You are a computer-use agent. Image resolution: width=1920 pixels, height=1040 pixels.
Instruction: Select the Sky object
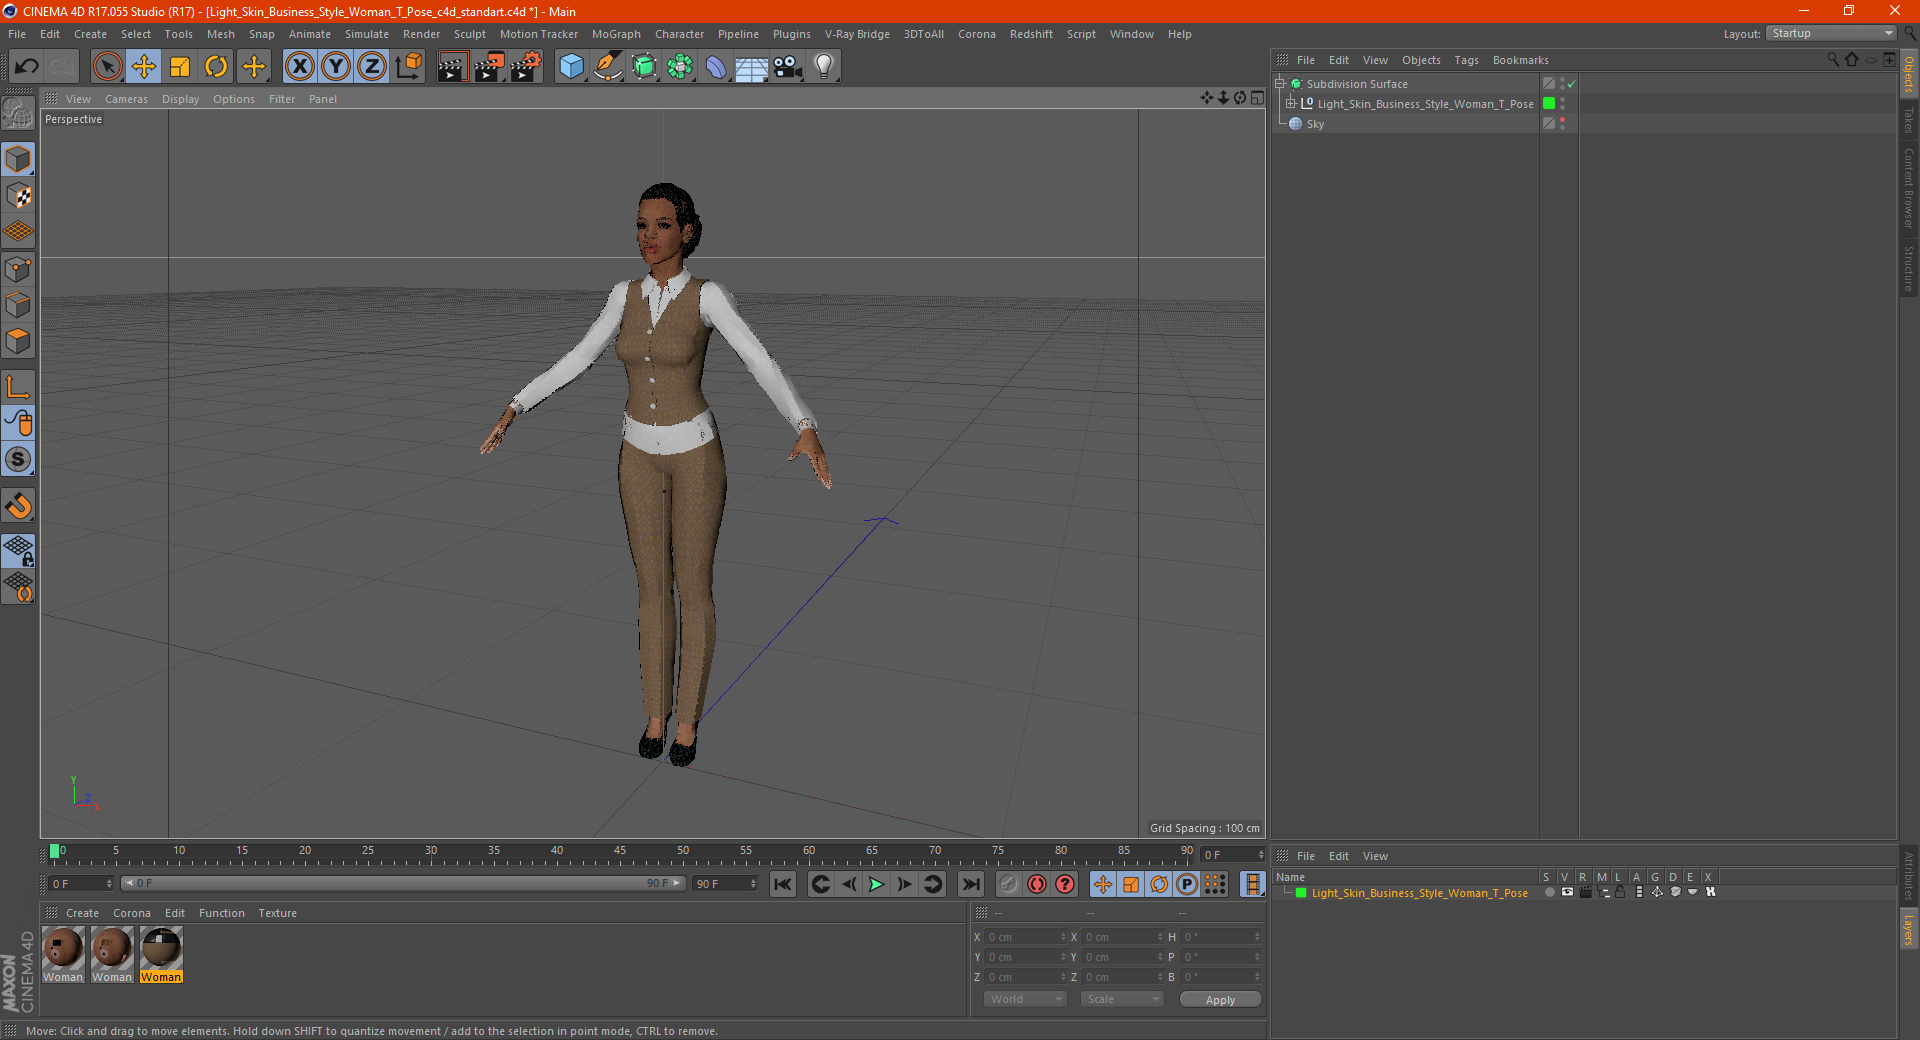click(1315, 124)
